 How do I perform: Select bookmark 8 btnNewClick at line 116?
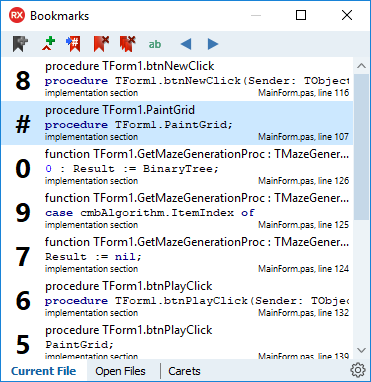(x=177, y=79)
